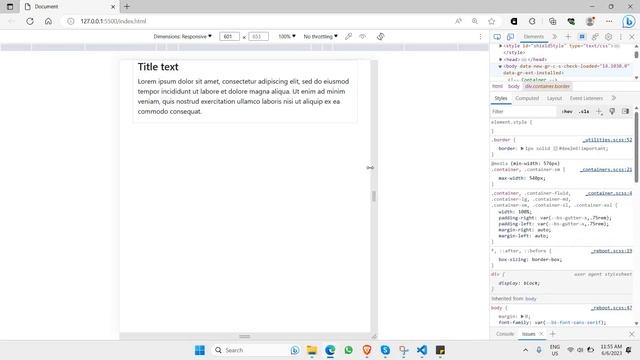Expand the style element node
Viewport: 640px width, 360px height.
(x=501, y=46)
